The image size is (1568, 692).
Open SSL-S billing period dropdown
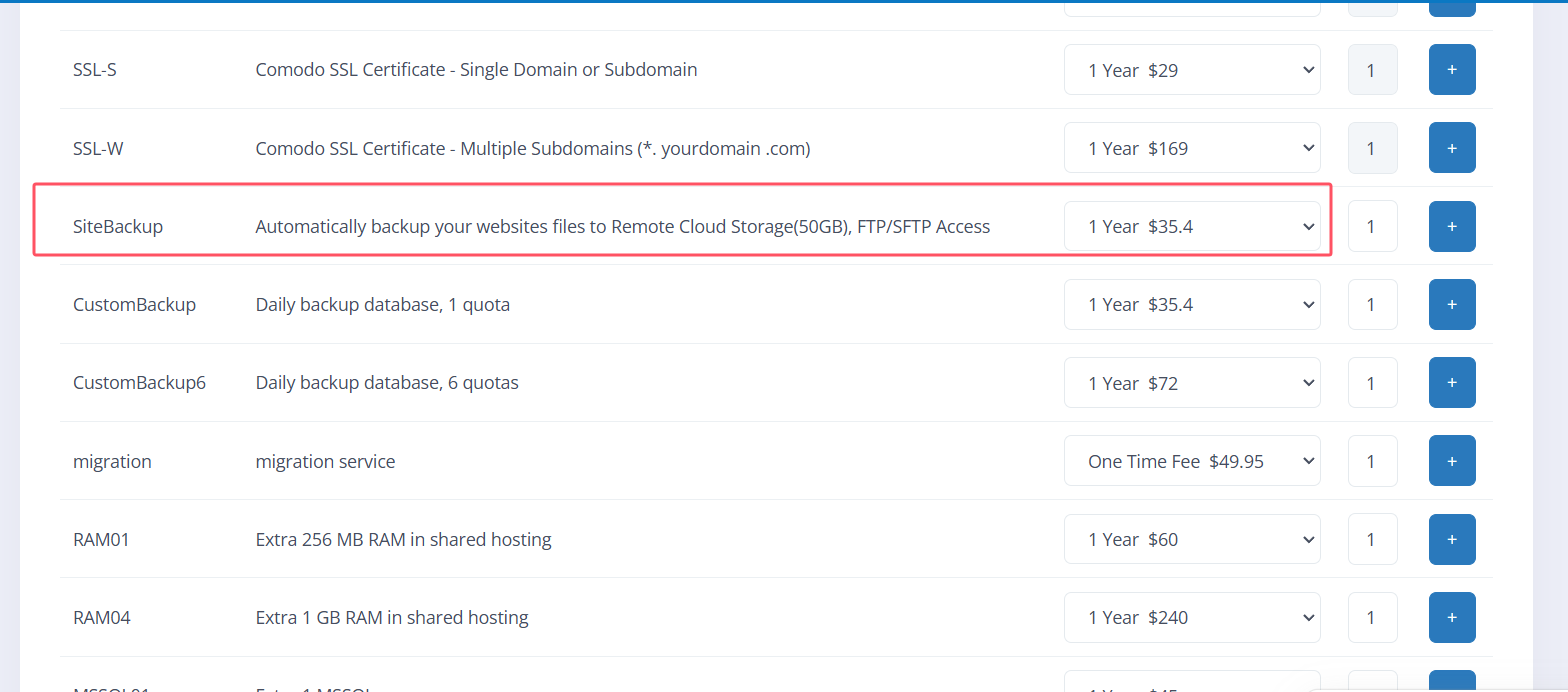1191,70
